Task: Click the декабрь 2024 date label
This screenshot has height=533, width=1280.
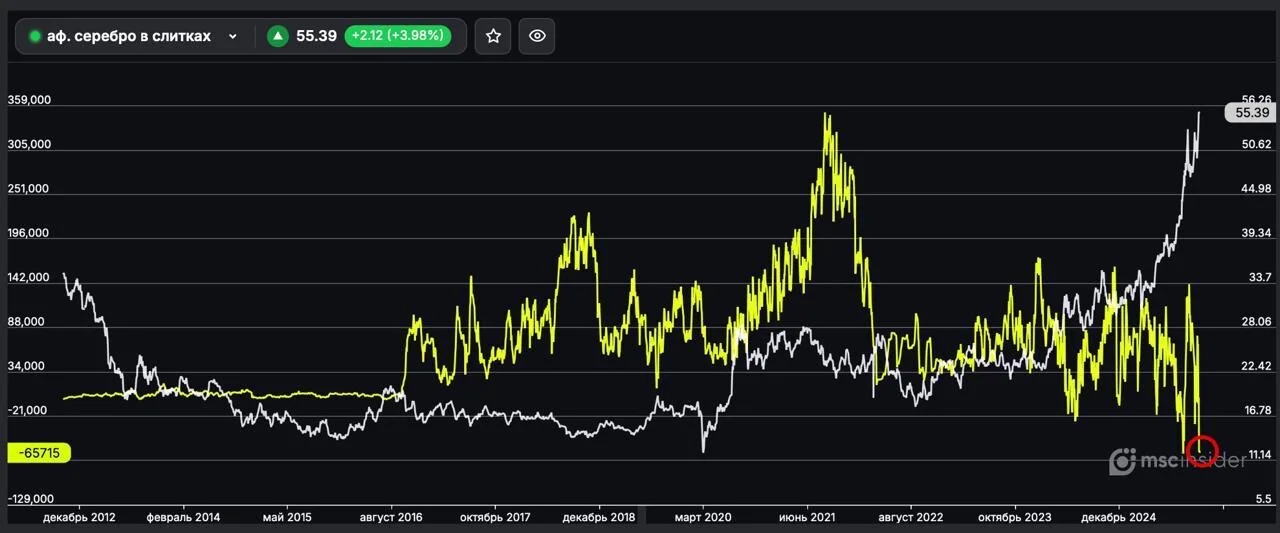Action: click(1119, 518)
